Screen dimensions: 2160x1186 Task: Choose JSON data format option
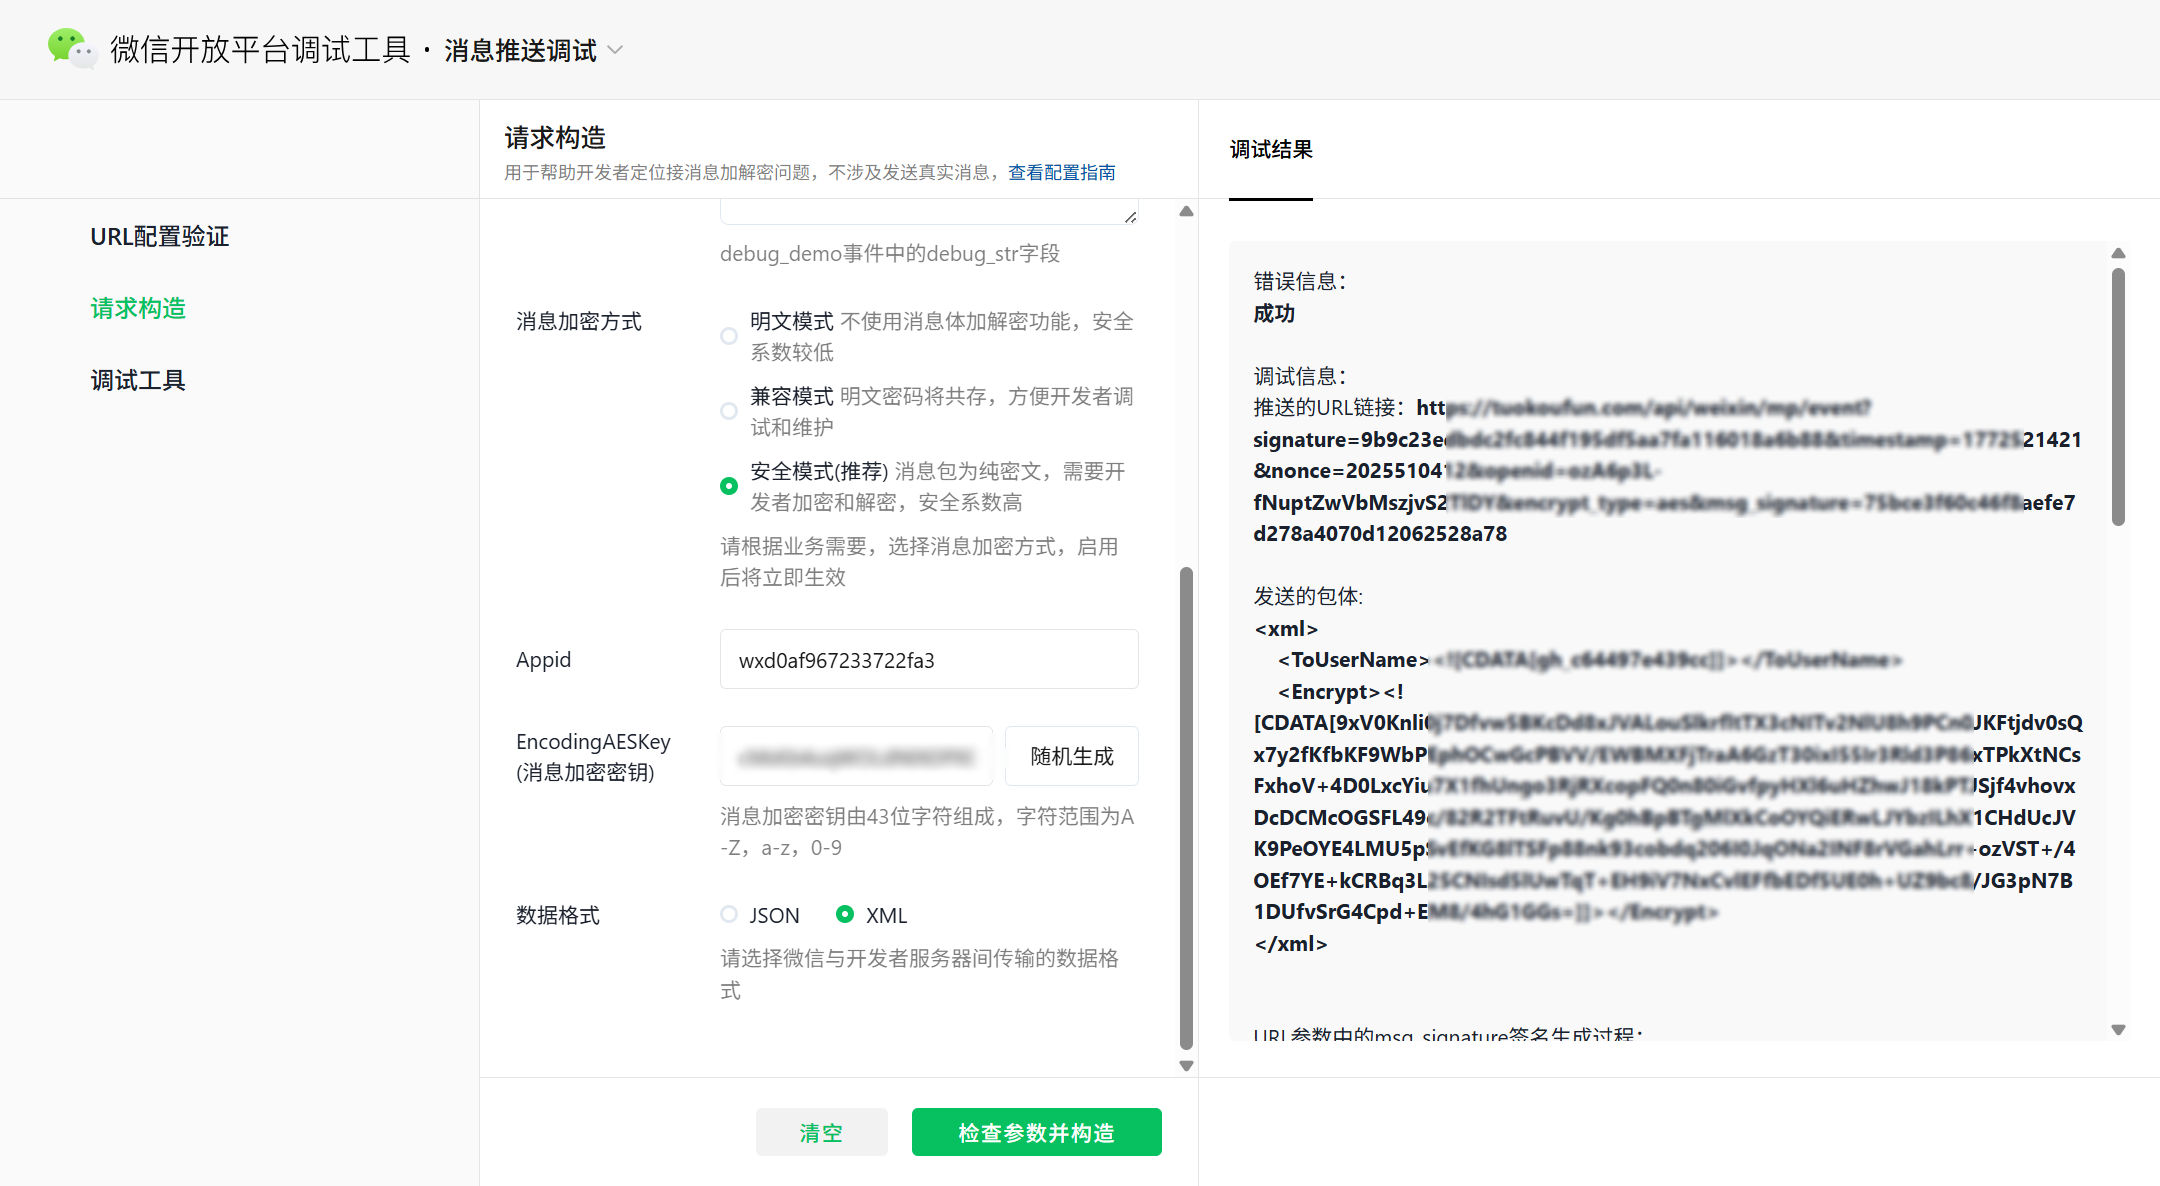729,914
